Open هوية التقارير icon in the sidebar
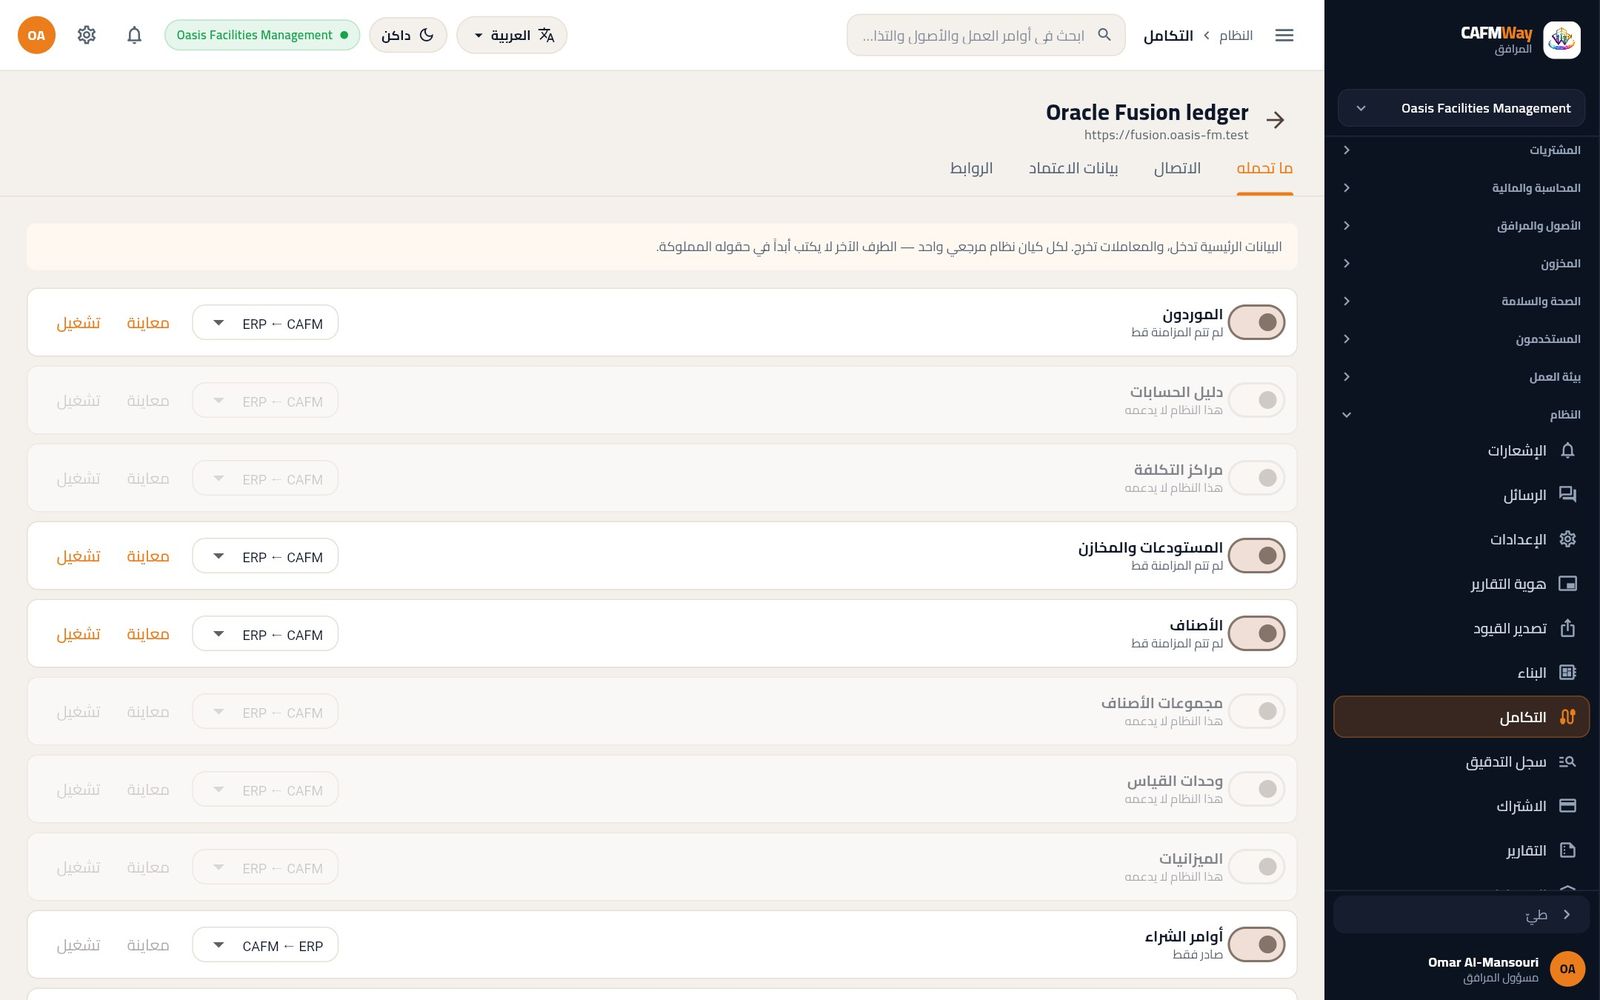1600x1000 pixels. click(1567, 584)
